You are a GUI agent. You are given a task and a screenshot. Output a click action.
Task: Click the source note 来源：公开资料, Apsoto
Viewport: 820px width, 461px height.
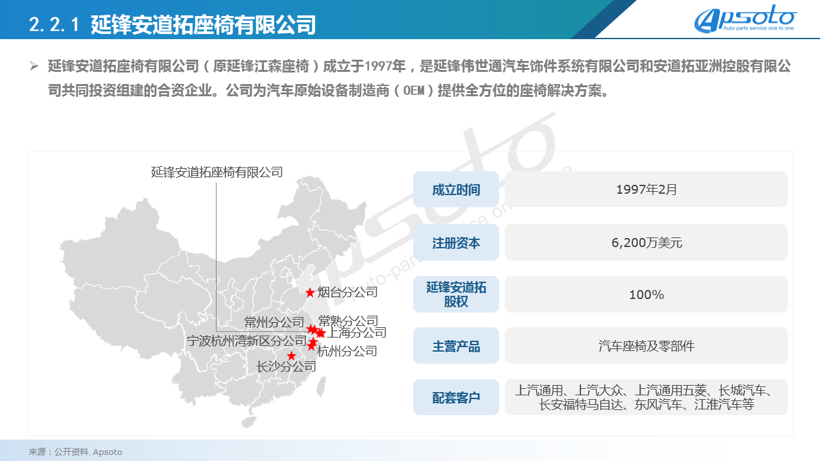pos(75,452)
